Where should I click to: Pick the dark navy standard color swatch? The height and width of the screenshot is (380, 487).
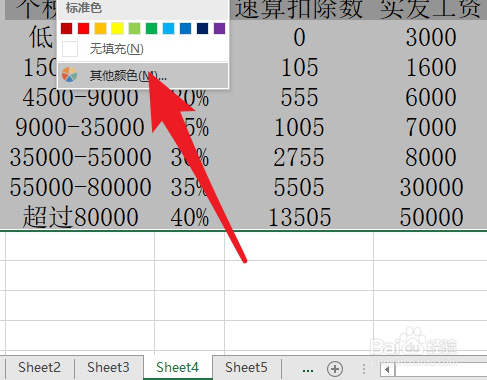point(202,29)
